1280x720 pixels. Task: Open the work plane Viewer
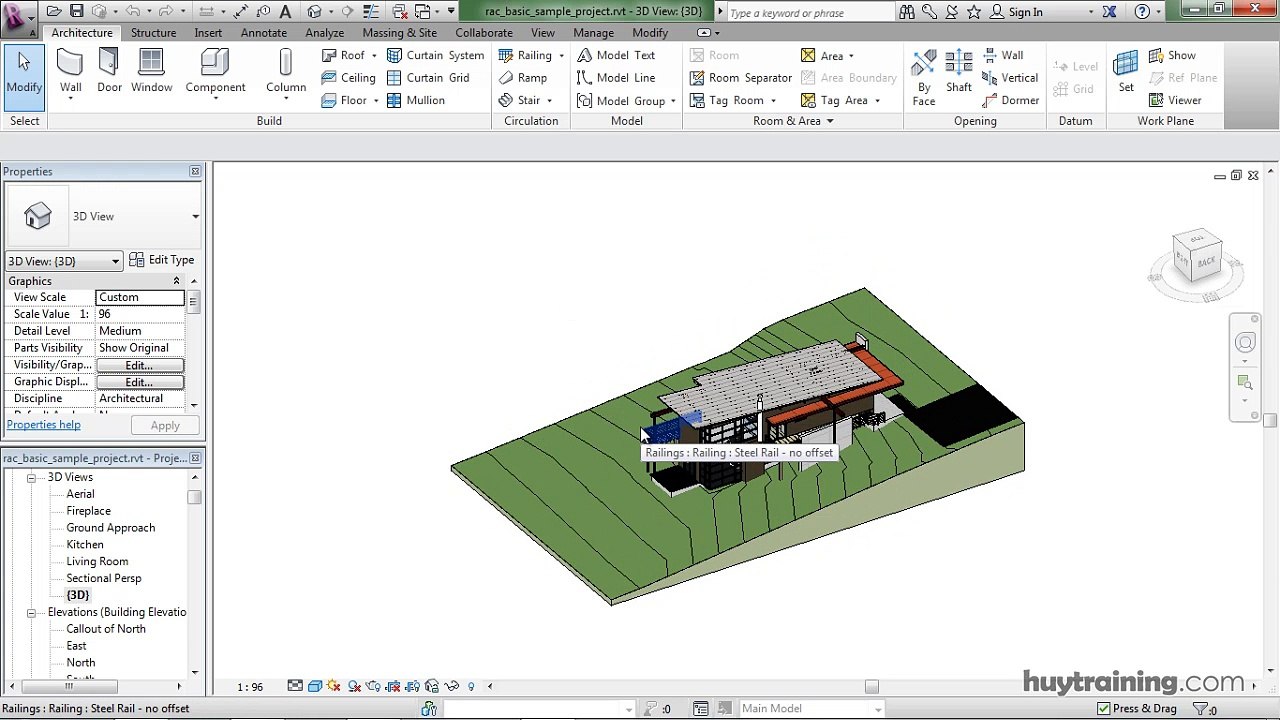(1175, 100)
